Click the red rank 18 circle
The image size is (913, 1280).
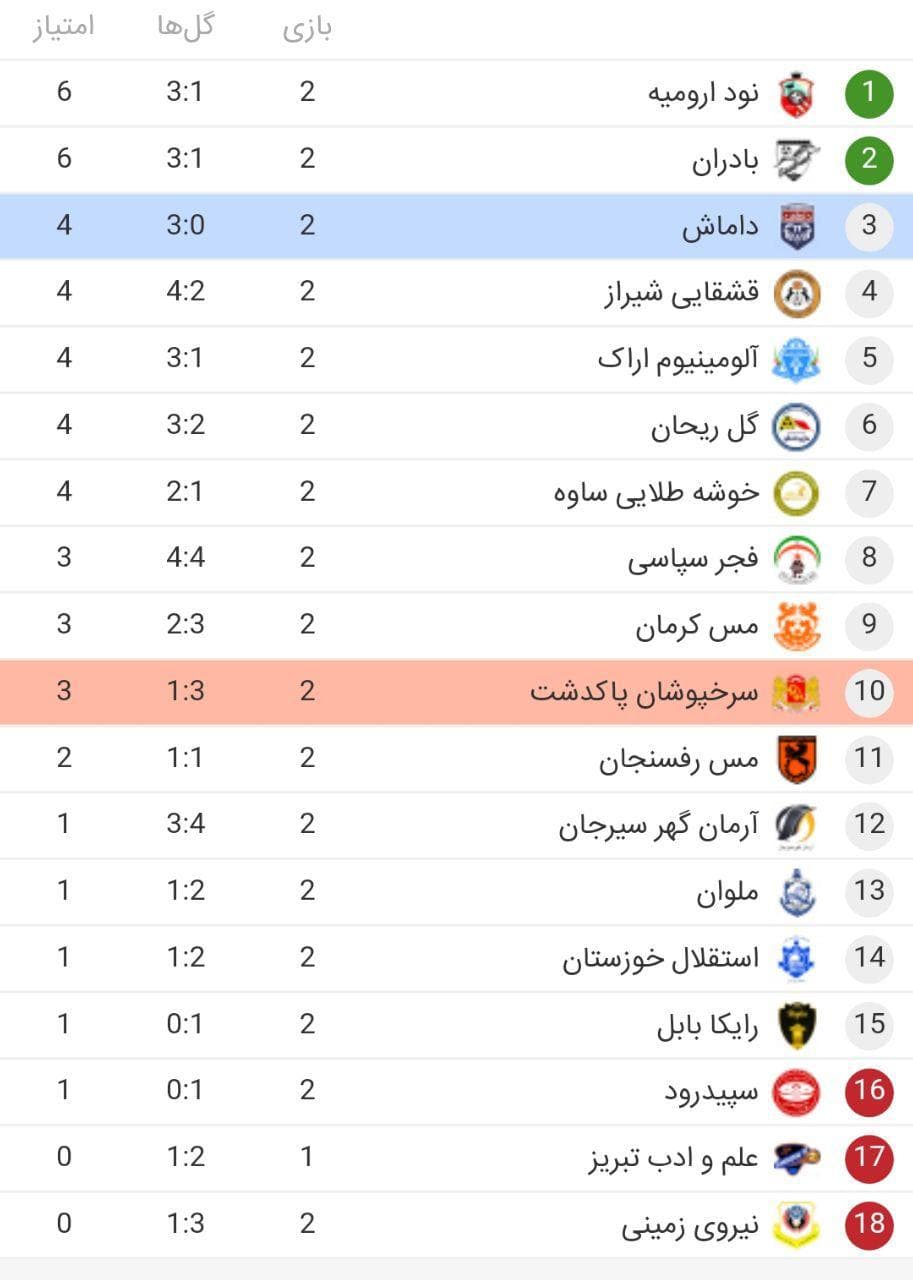tap(868, 1223)
